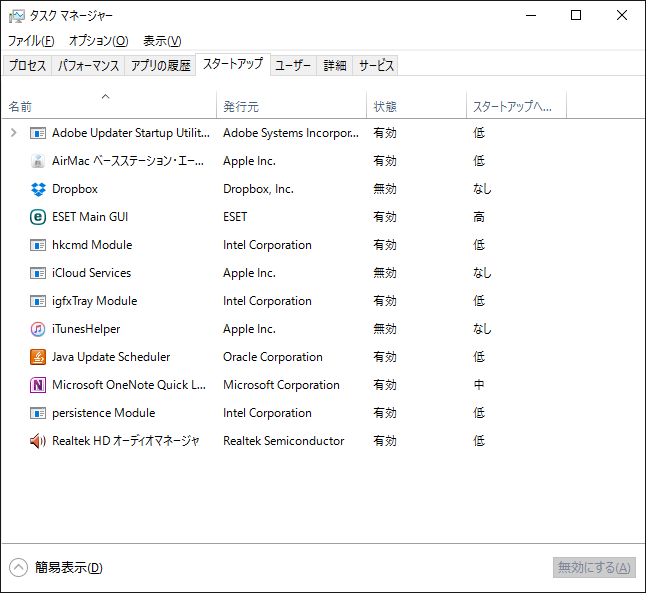Switch to the サービス tab
Image resolution: width=646 pixels, height=593 pixels.
(376, 66)
